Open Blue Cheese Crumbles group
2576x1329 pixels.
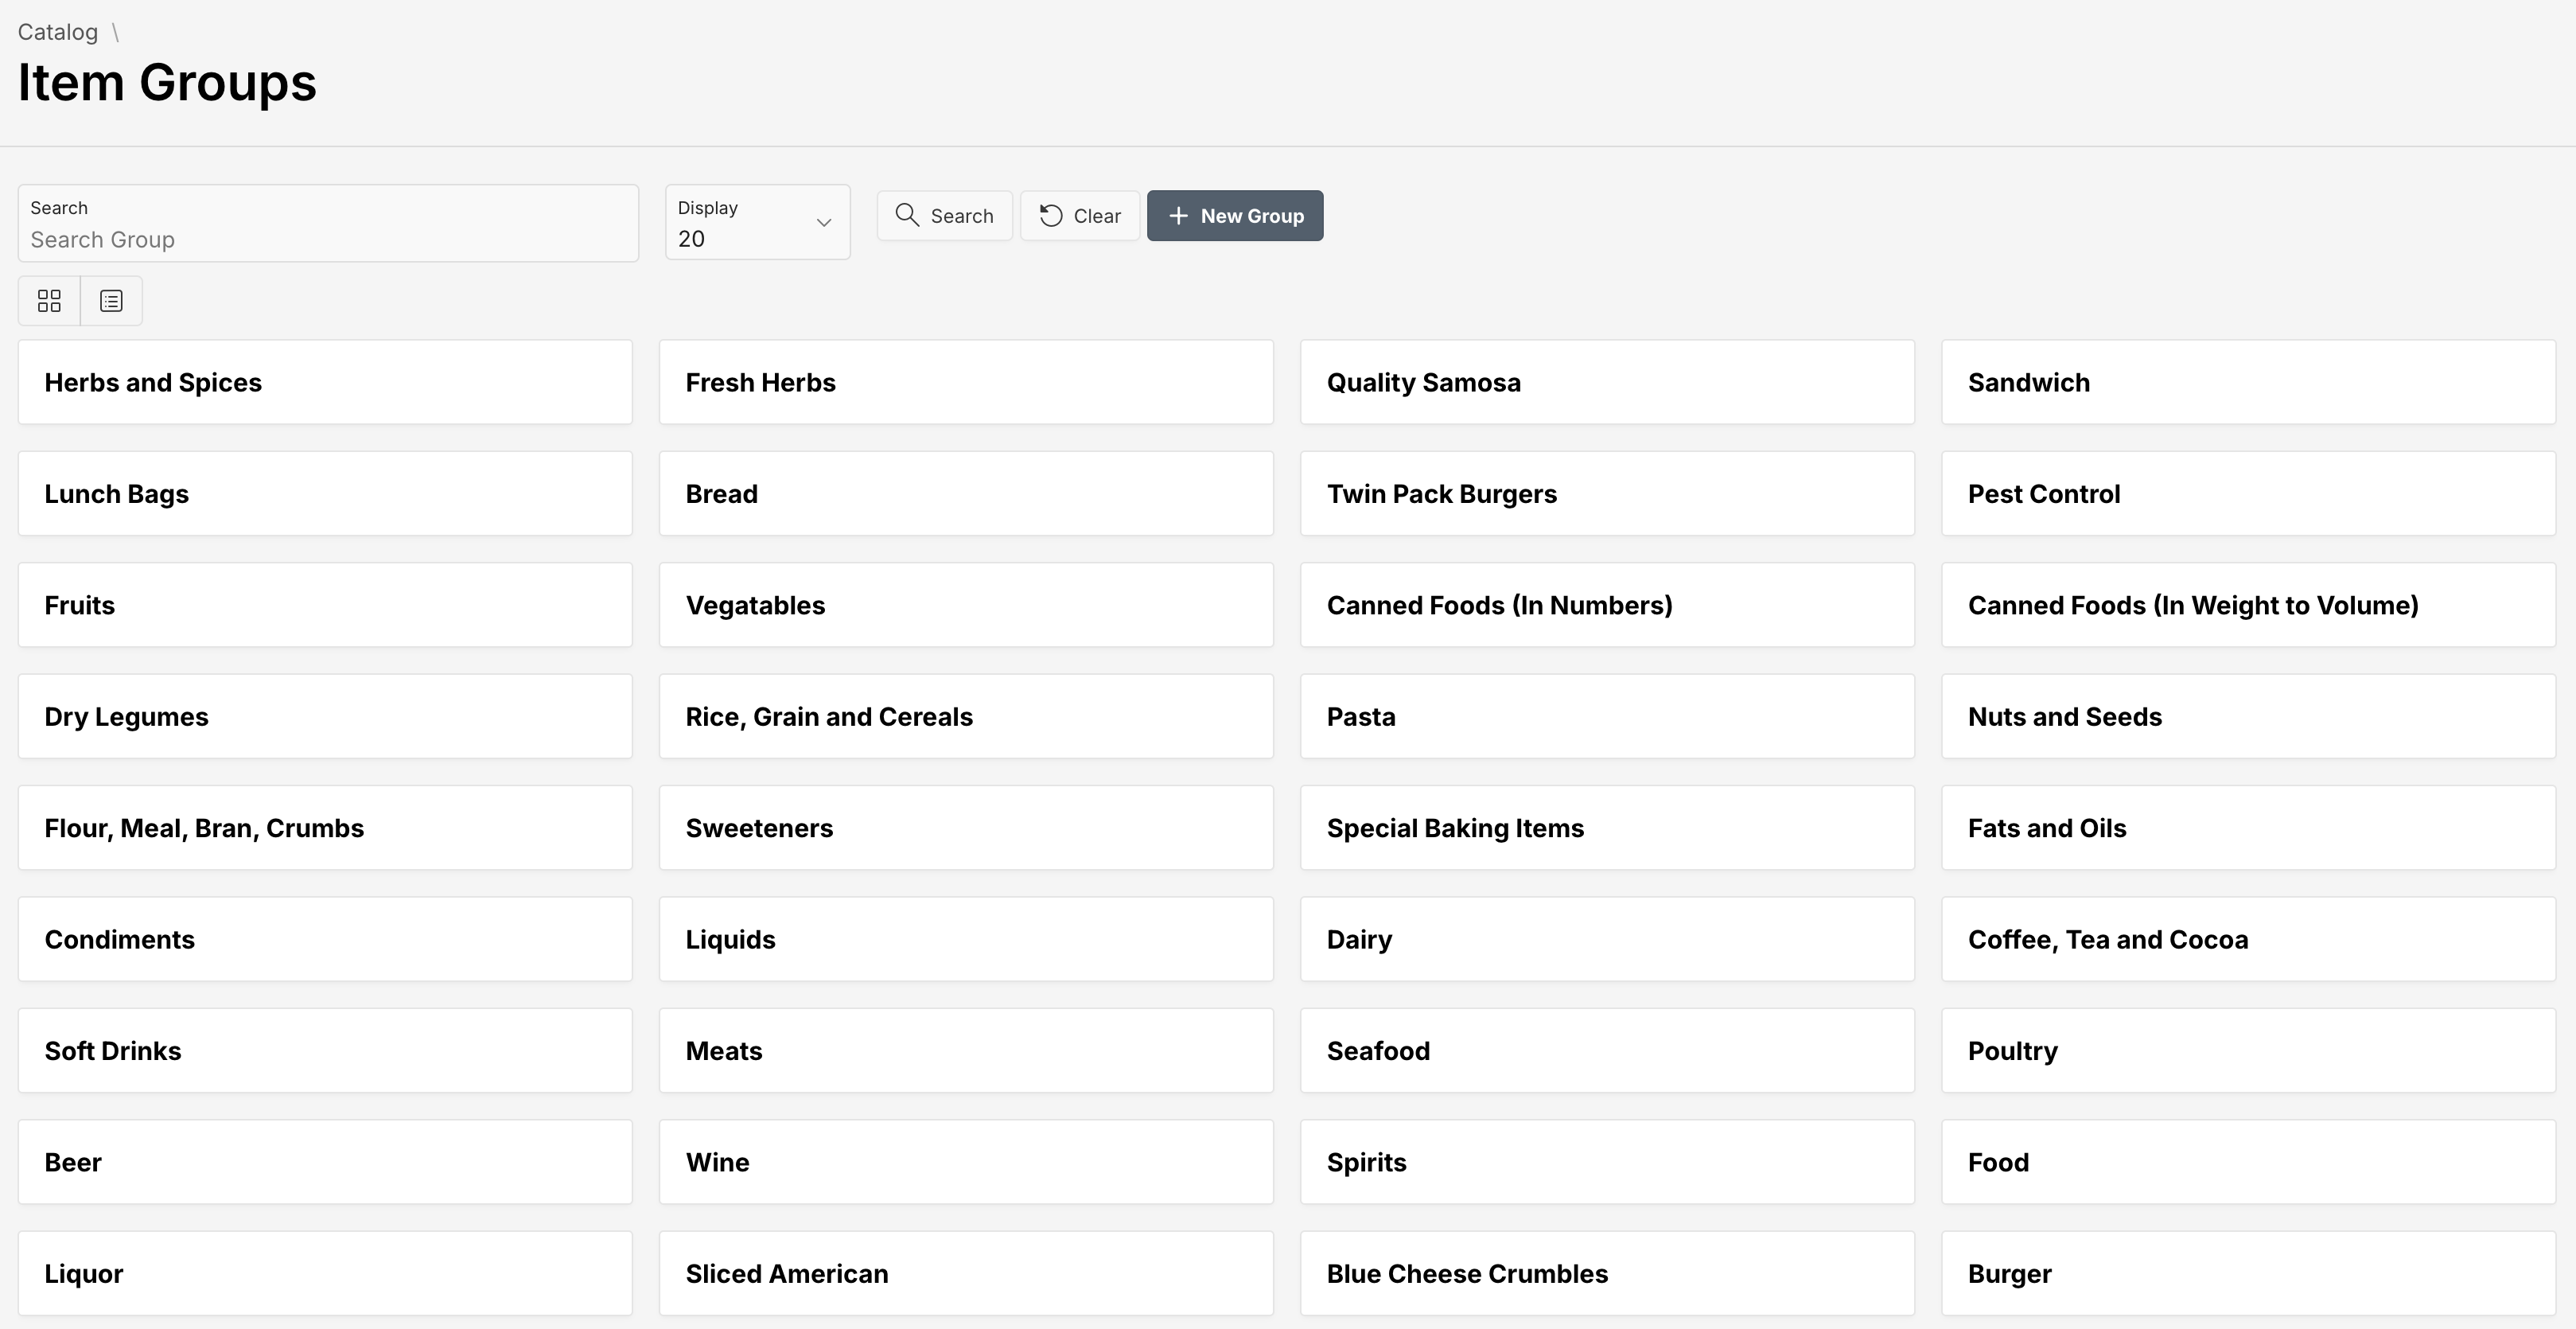click(1607, 1273)
